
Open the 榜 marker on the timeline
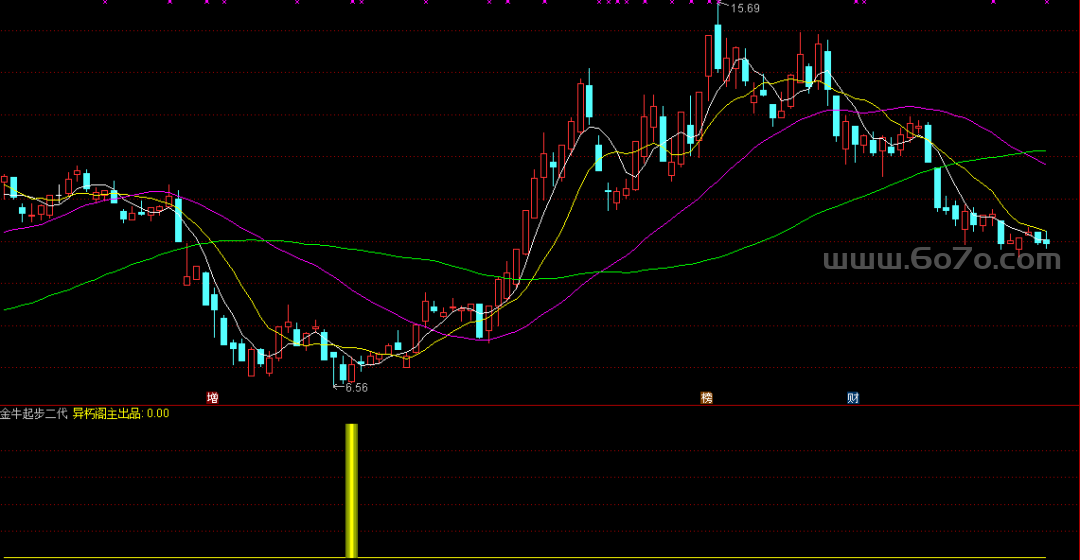click(707, 398)
